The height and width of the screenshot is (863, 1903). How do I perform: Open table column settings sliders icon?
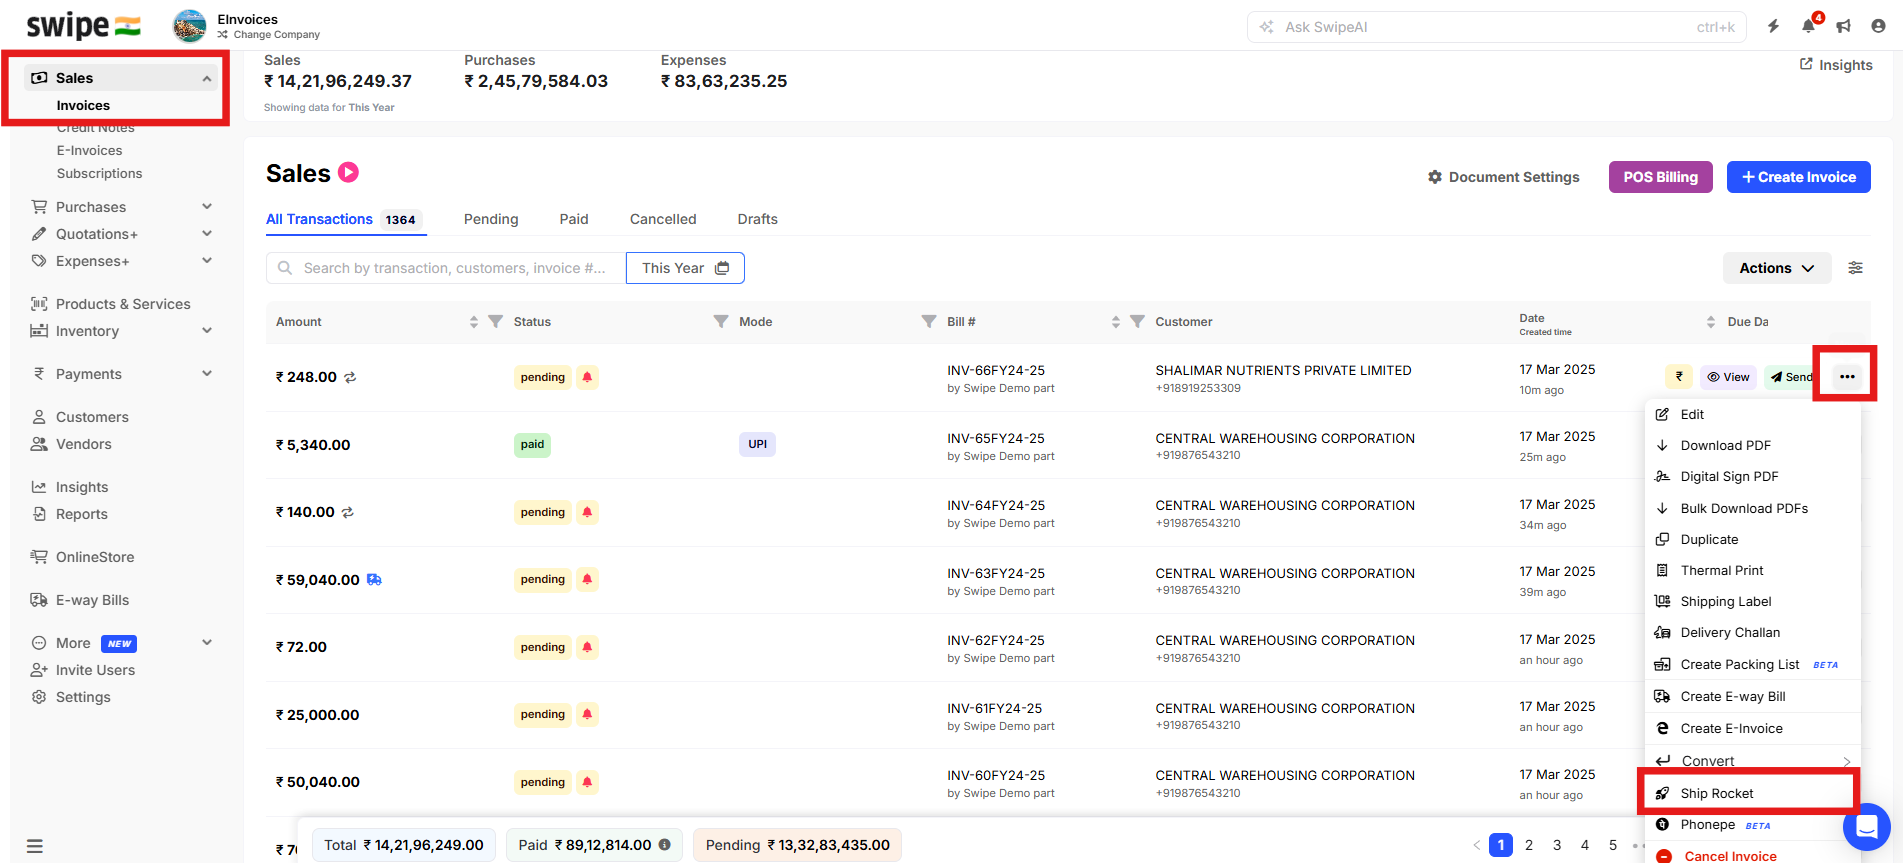pos(1855,268)
